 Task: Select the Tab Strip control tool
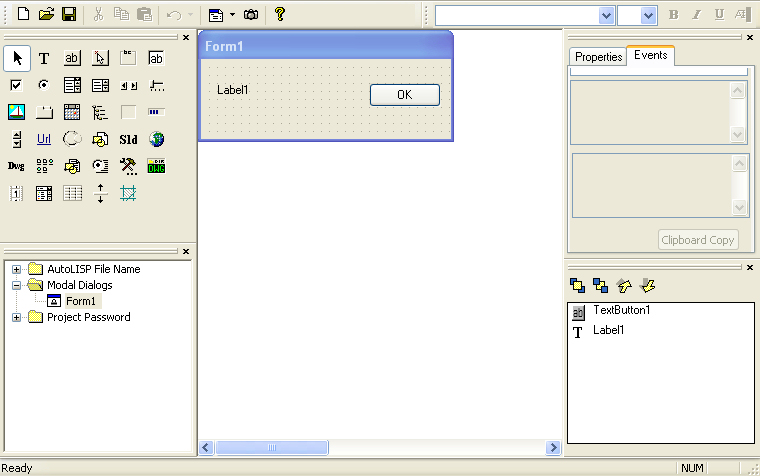44,112
